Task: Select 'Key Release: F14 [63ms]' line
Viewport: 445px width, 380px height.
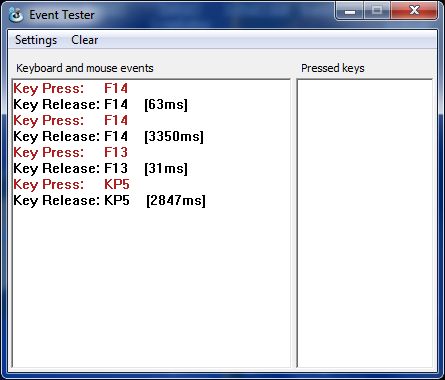Action: [x=101, y=104]
